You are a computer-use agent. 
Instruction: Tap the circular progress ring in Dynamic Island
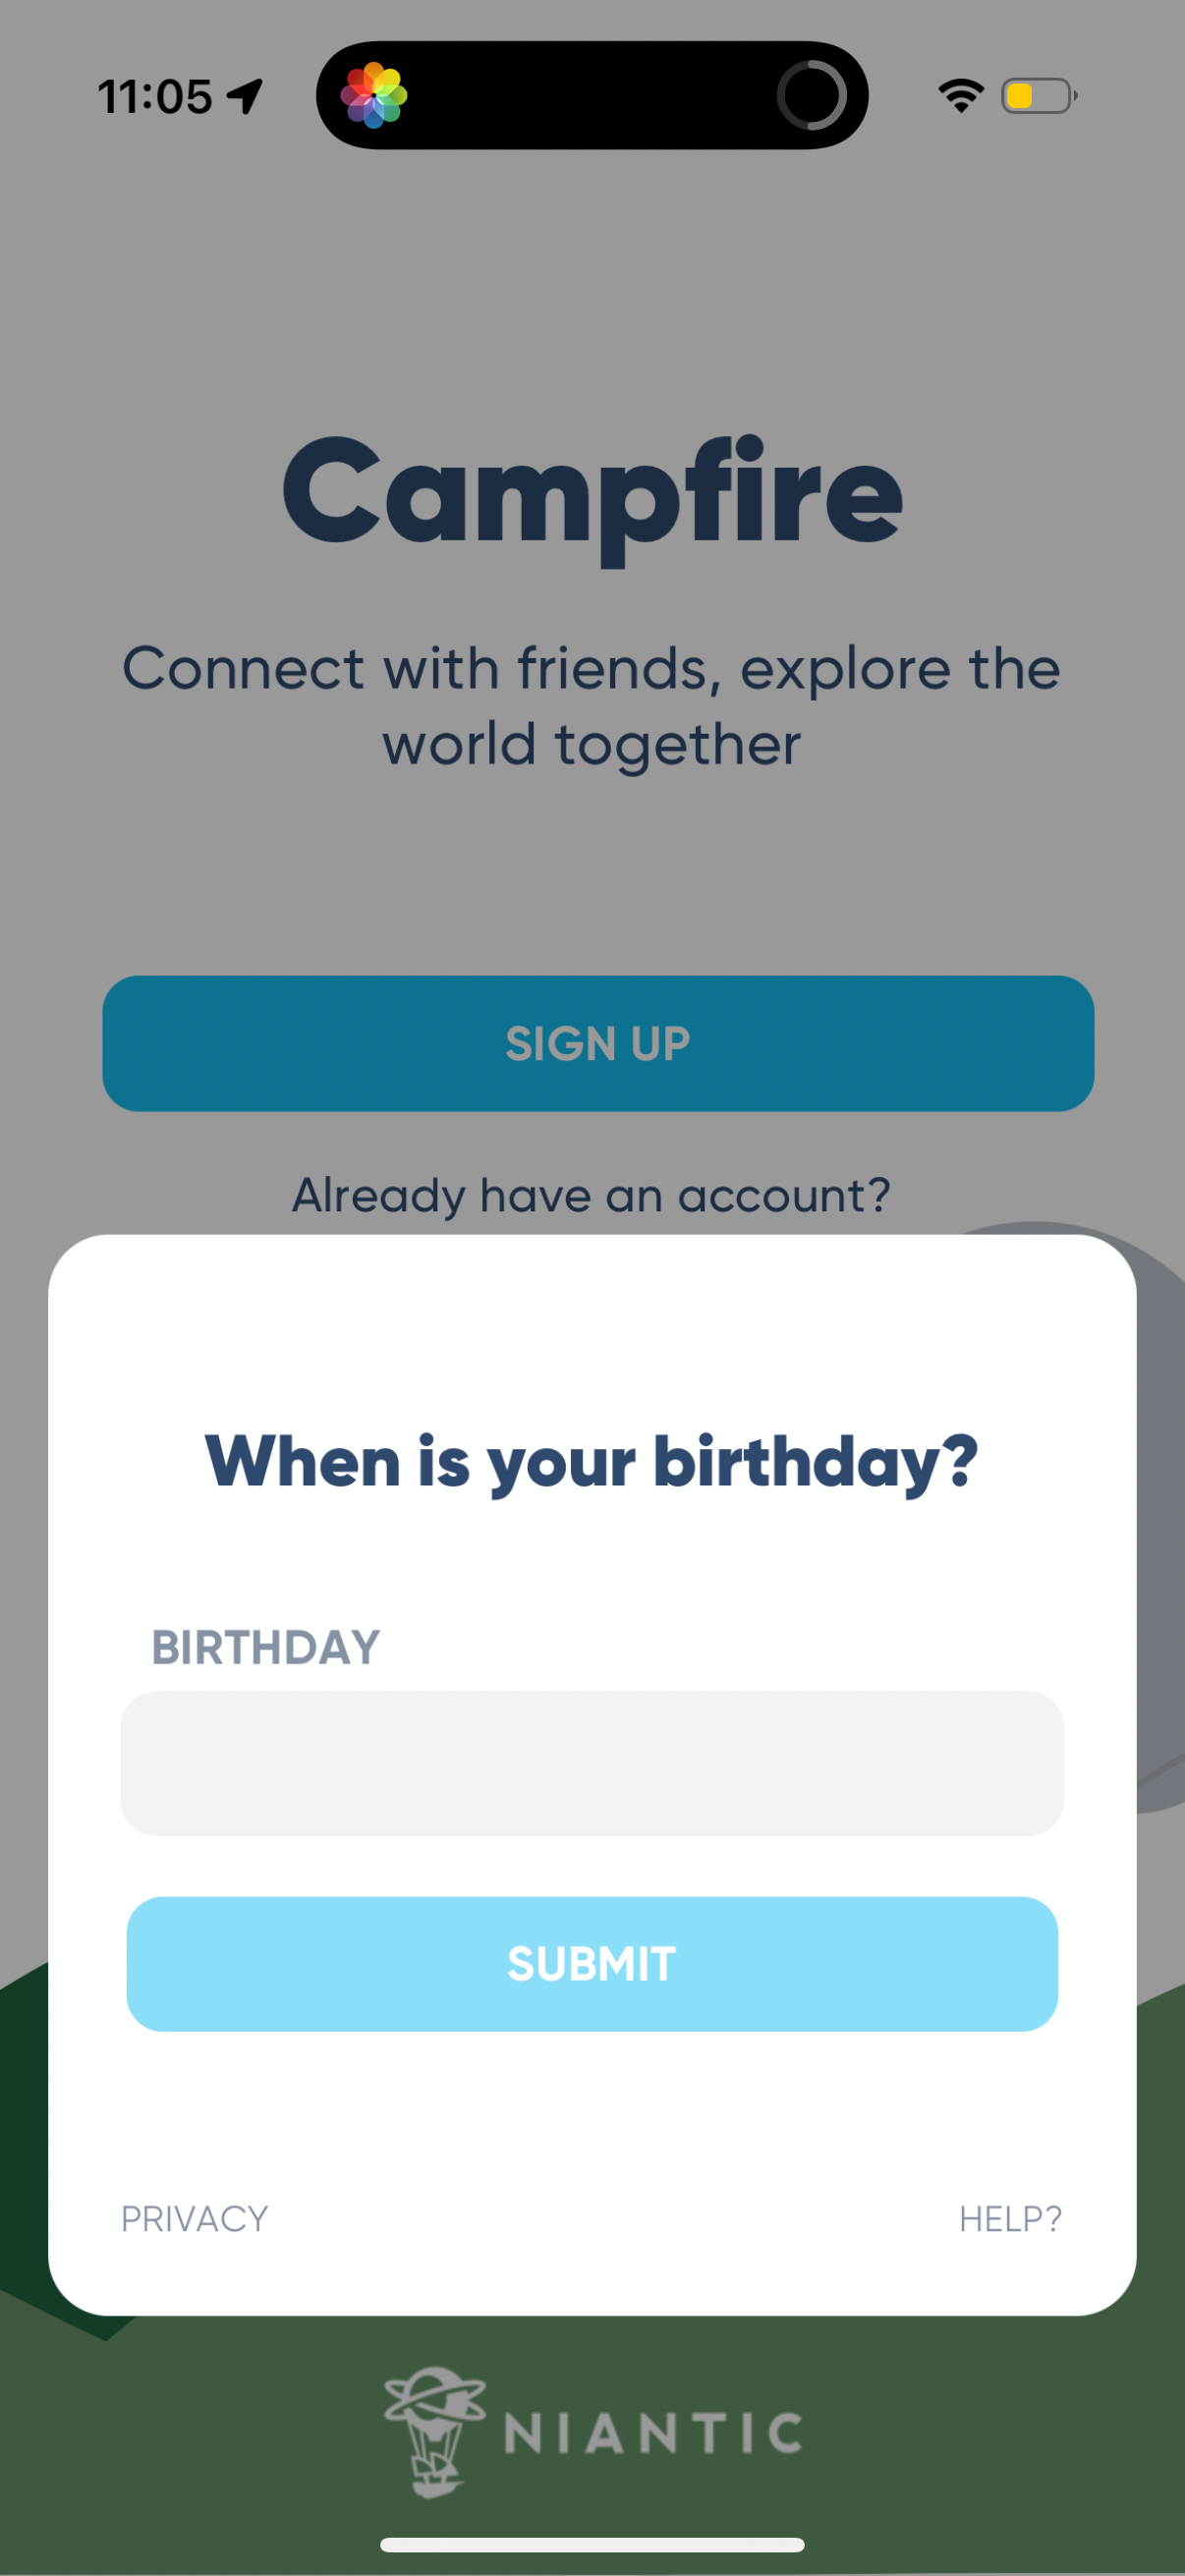coord(811,96)
